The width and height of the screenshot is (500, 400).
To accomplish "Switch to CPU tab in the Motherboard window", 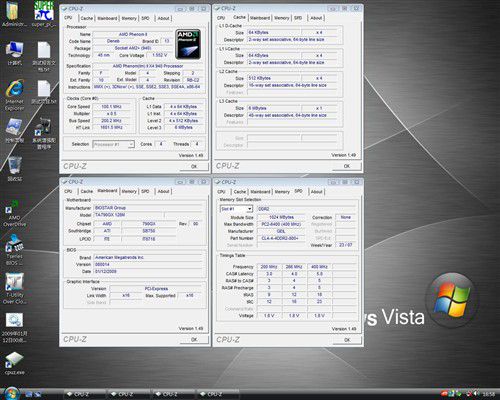I will 68,191.
